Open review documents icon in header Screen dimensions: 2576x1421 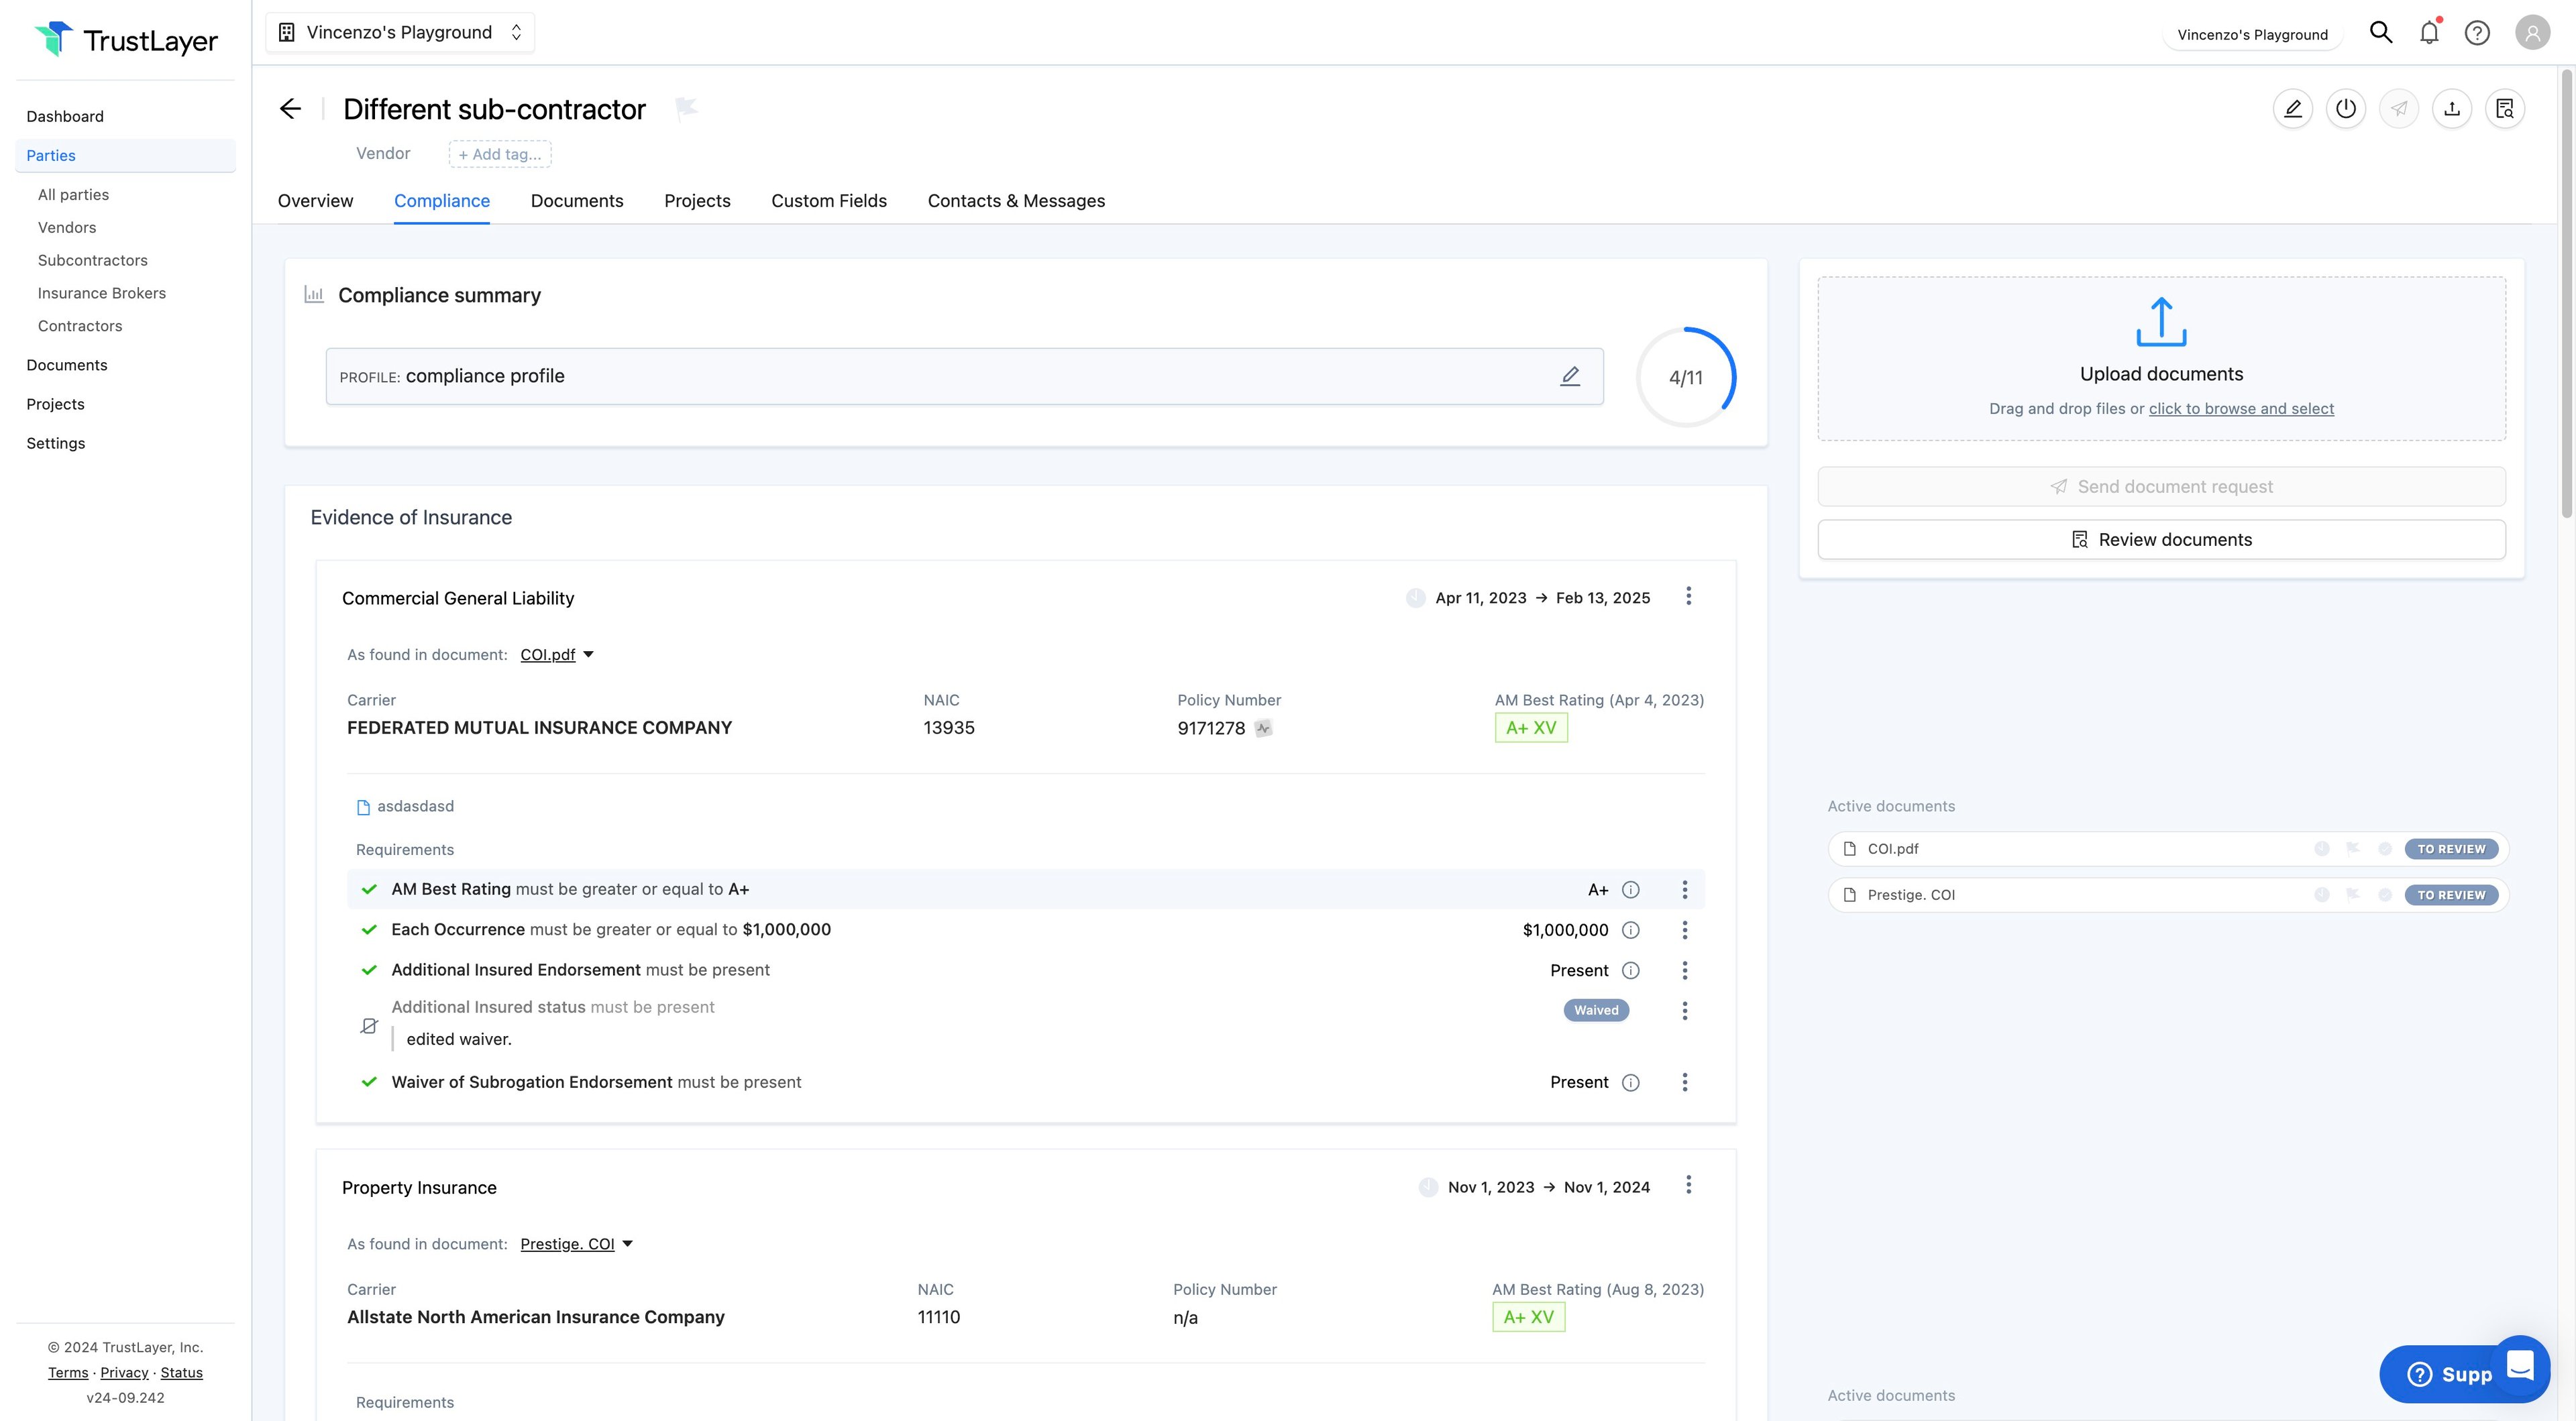pos(2504,109)
